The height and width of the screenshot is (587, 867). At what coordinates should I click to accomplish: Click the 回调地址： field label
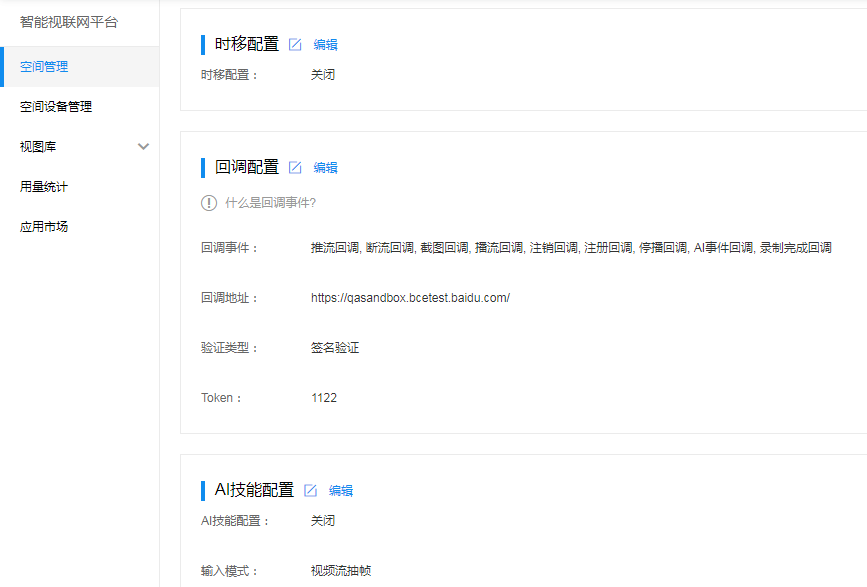click(230, 298)
